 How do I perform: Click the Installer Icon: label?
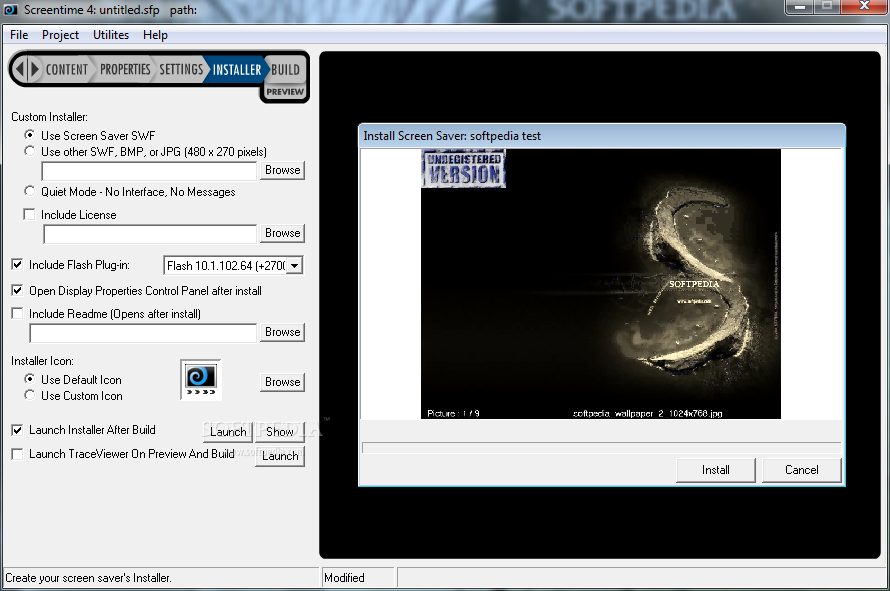(x=42, y=361)
